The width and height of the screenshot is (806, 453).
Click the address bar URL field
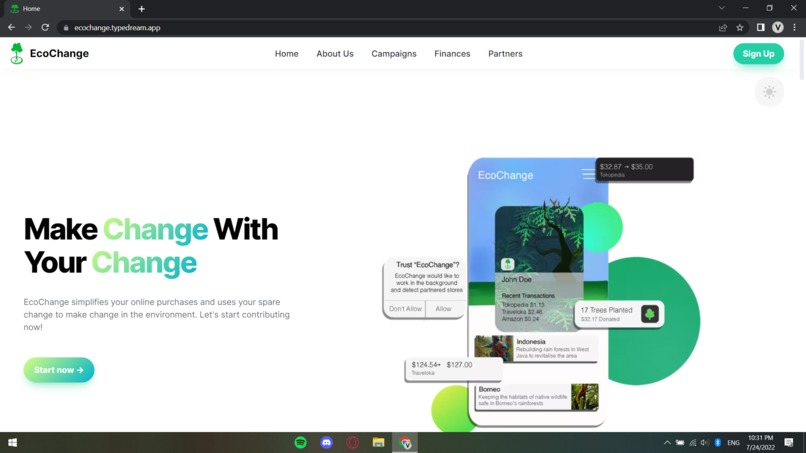tap(391, 28)
